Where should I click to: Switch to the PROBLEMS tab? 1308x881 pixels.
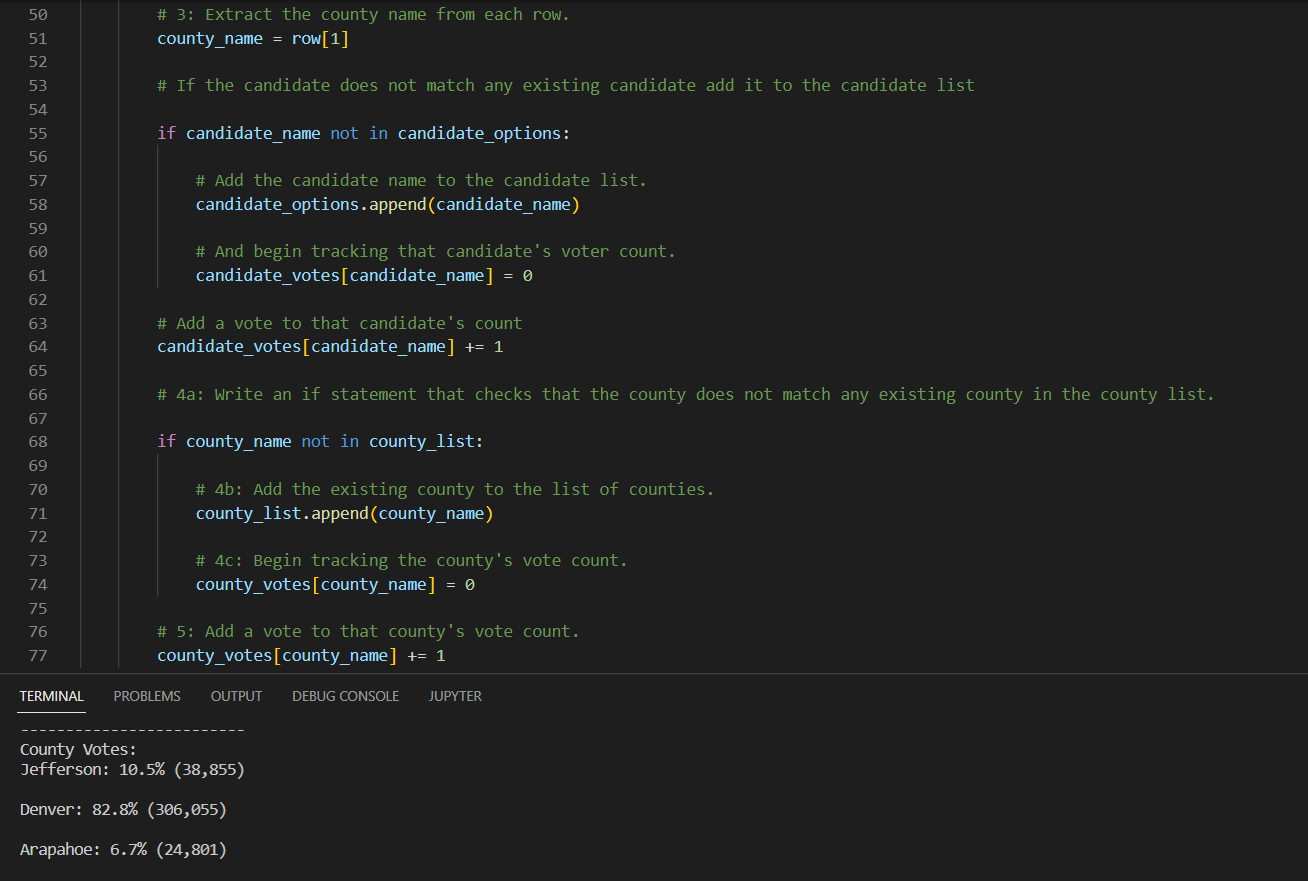coord(146,696)
